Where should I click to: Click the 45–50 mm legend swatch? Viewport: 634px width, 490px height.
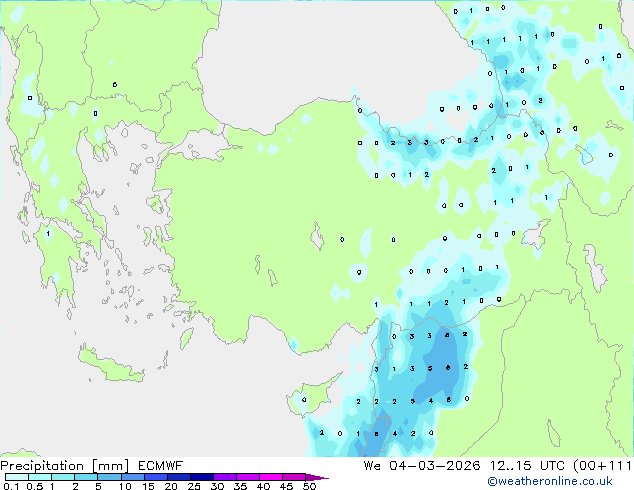click(294, 477)
